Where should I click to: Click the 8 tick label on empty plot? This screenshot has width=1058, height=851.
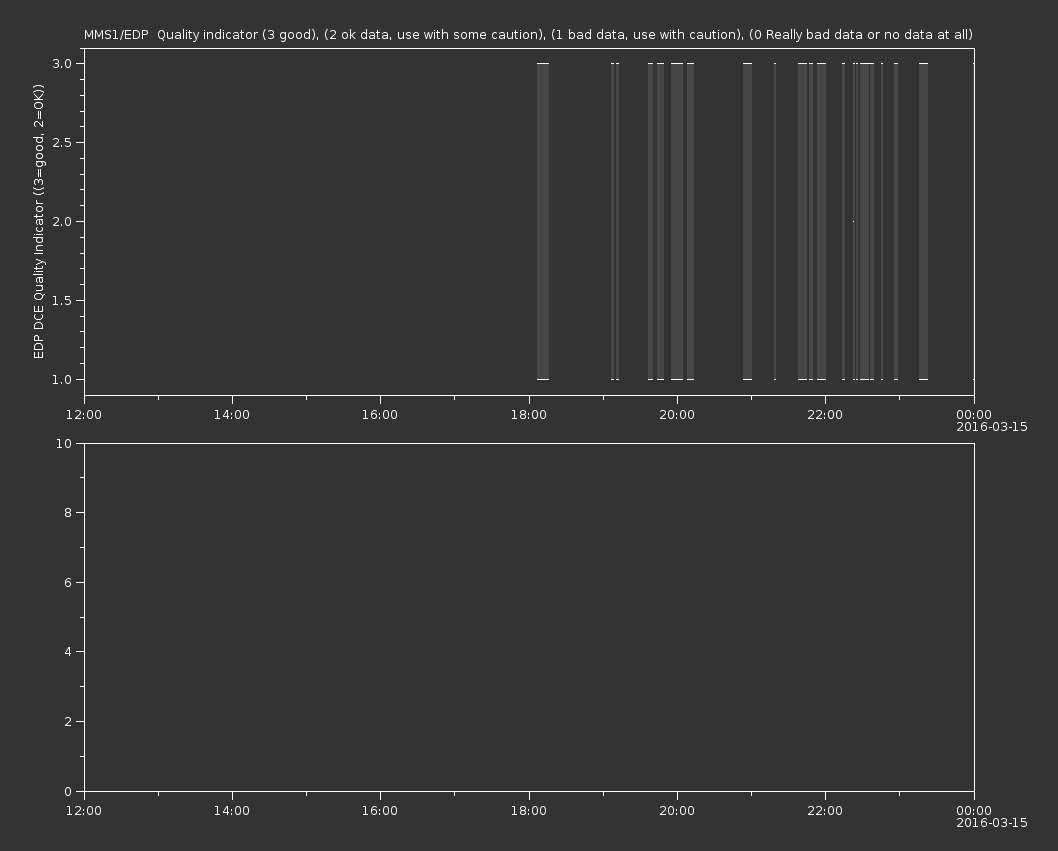coord(68,513)
